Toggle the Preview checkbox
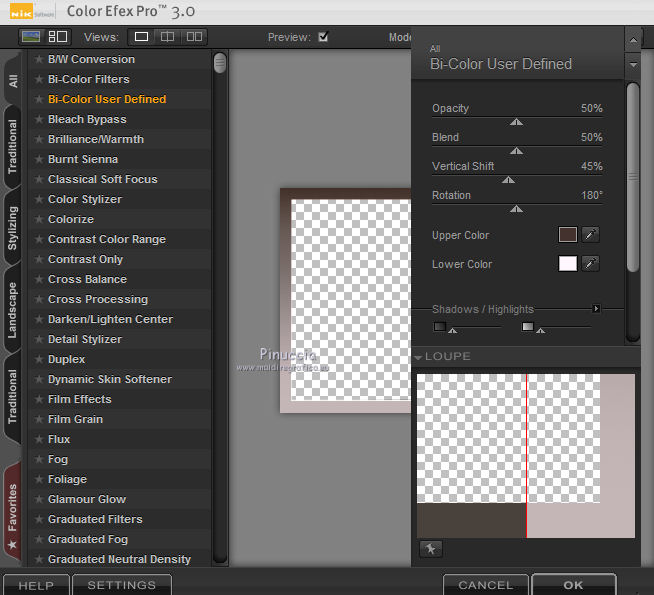654x595 pixels. [323, 37]
